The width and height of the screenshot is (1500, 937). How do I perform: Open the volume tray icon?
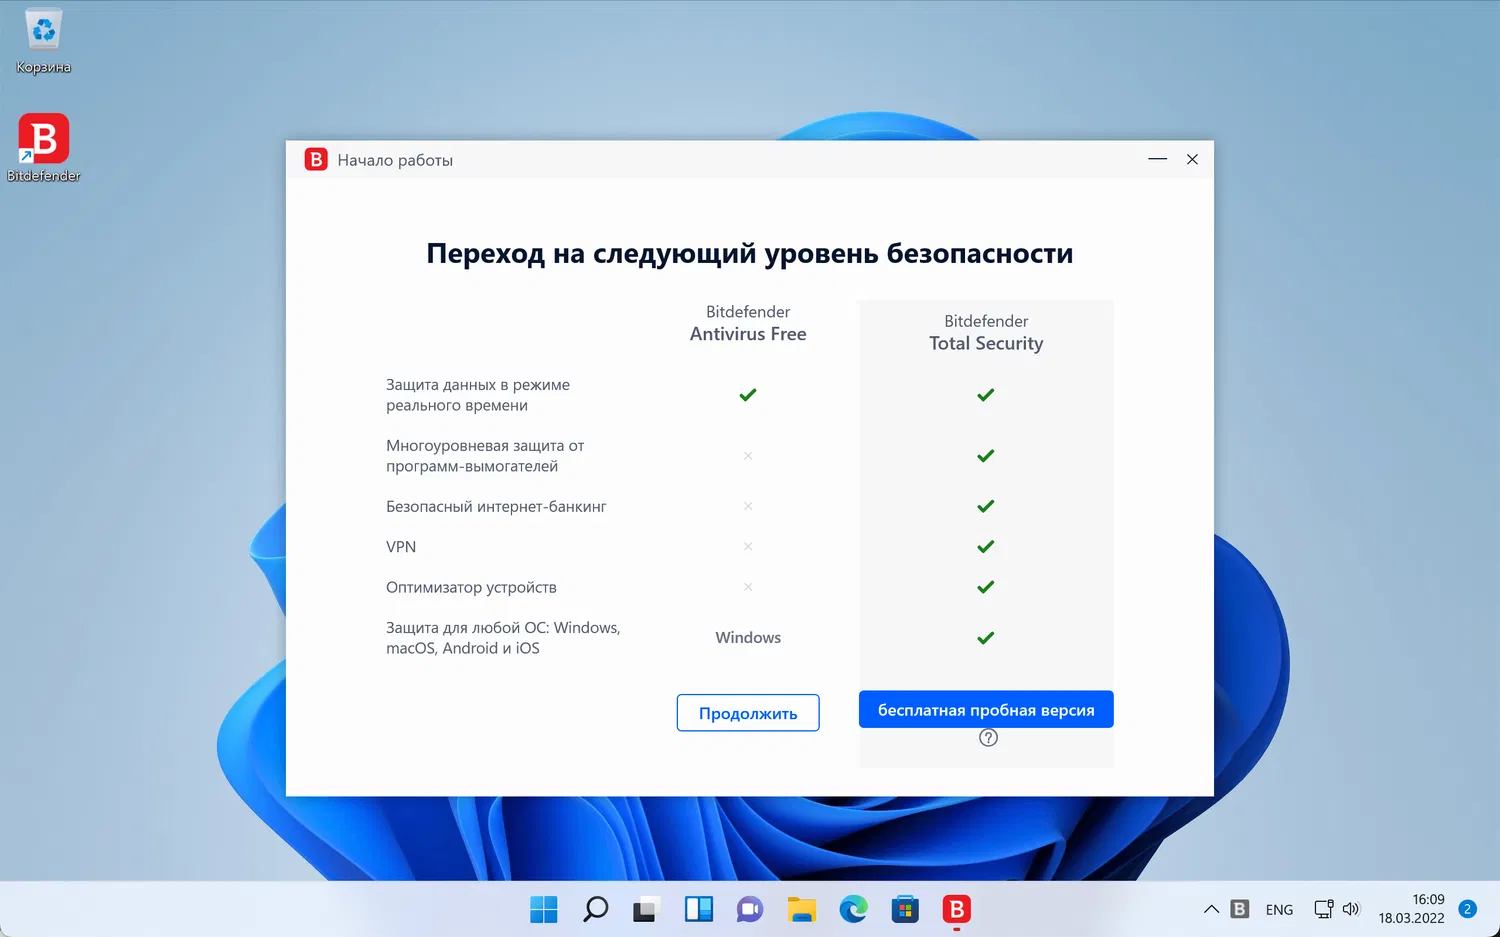pyautogui.click(x=1351, y=909)
